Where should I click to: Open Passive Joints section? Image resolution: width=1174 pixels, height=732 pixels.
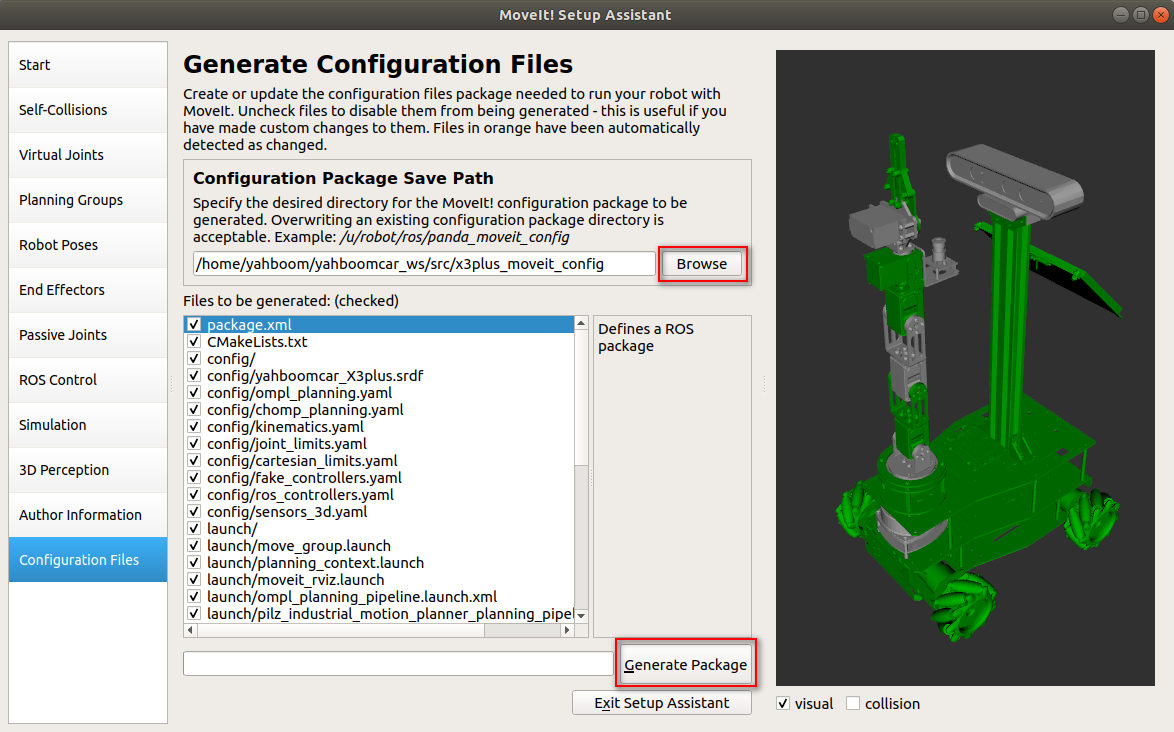[88, 335]
